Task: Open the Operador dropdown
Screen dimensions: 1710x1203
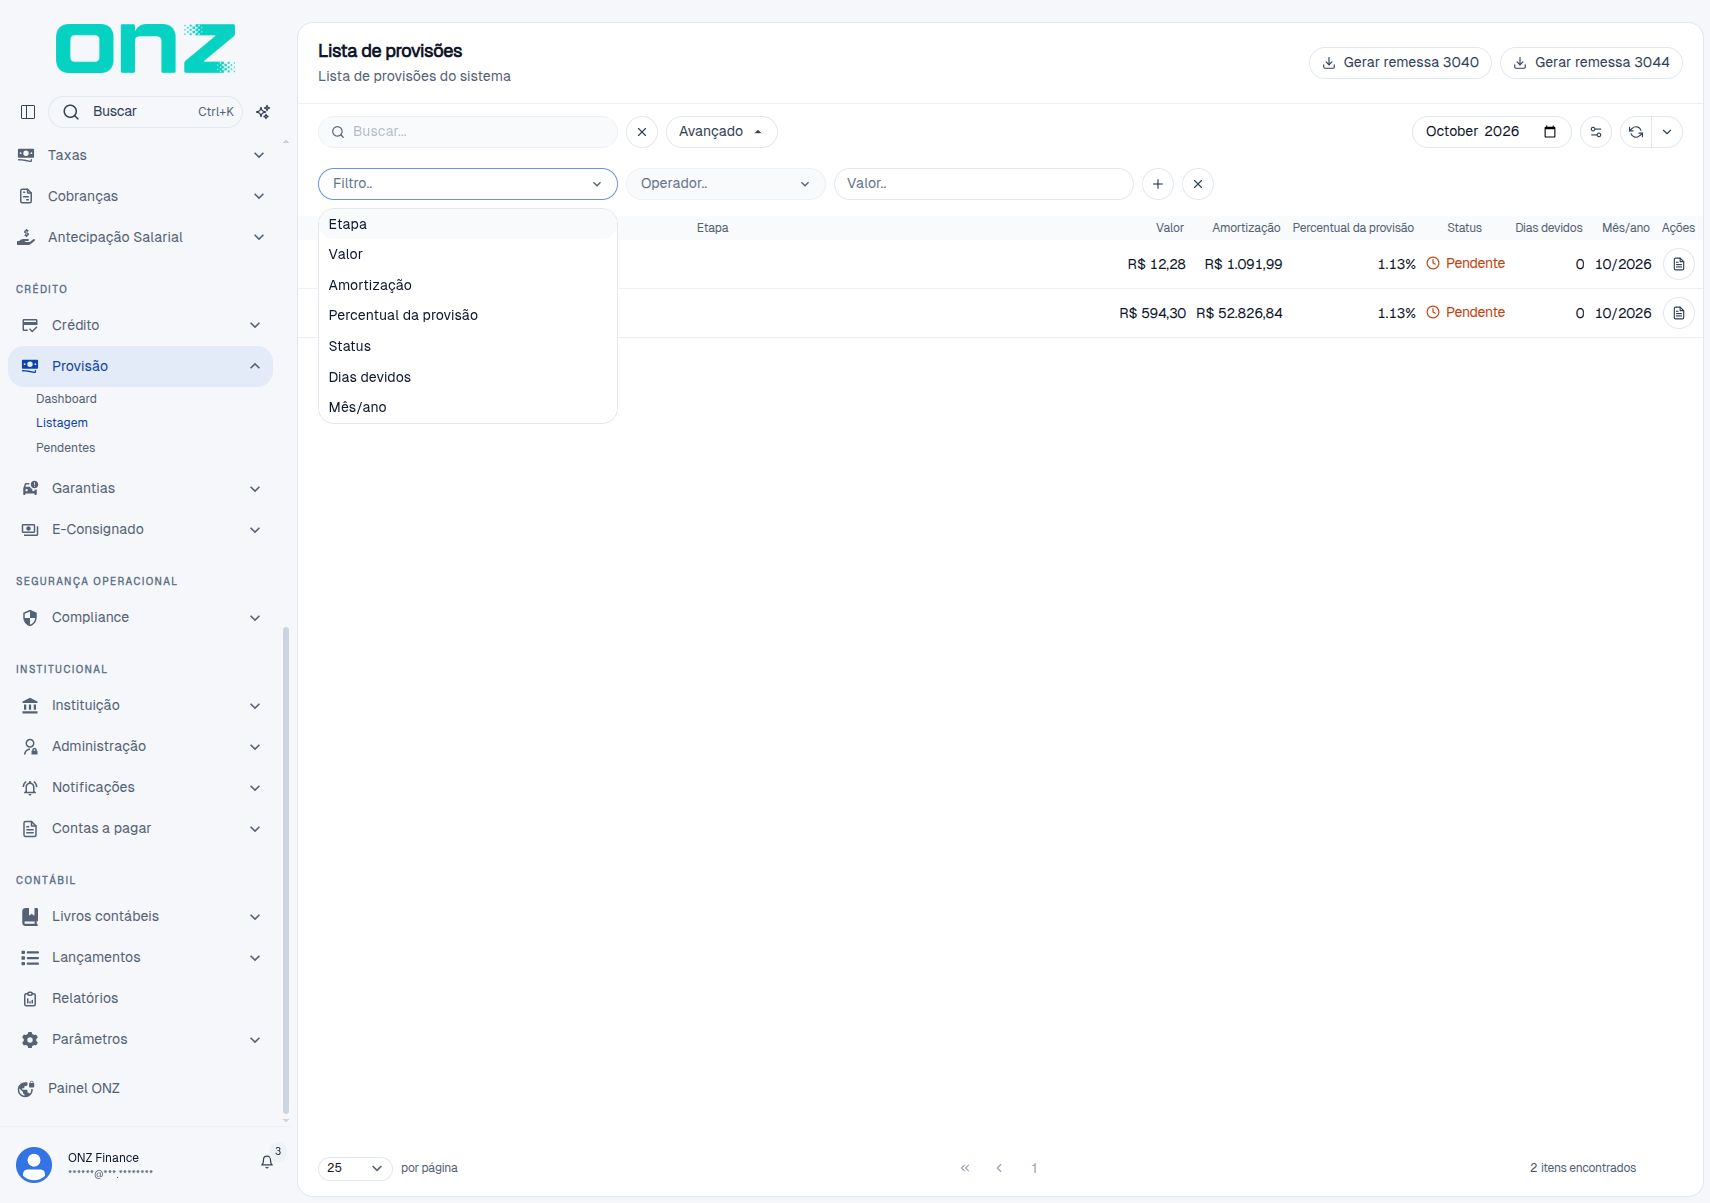Action: tap(725, 184)
